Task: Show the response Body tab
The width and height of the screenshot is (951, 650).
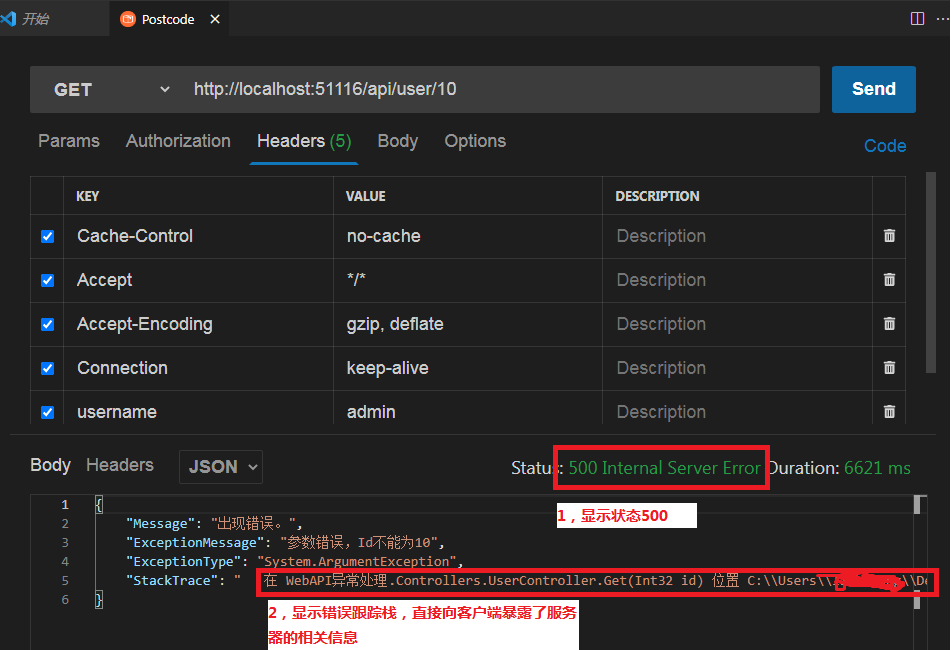Action: click(x=50, y=465)
